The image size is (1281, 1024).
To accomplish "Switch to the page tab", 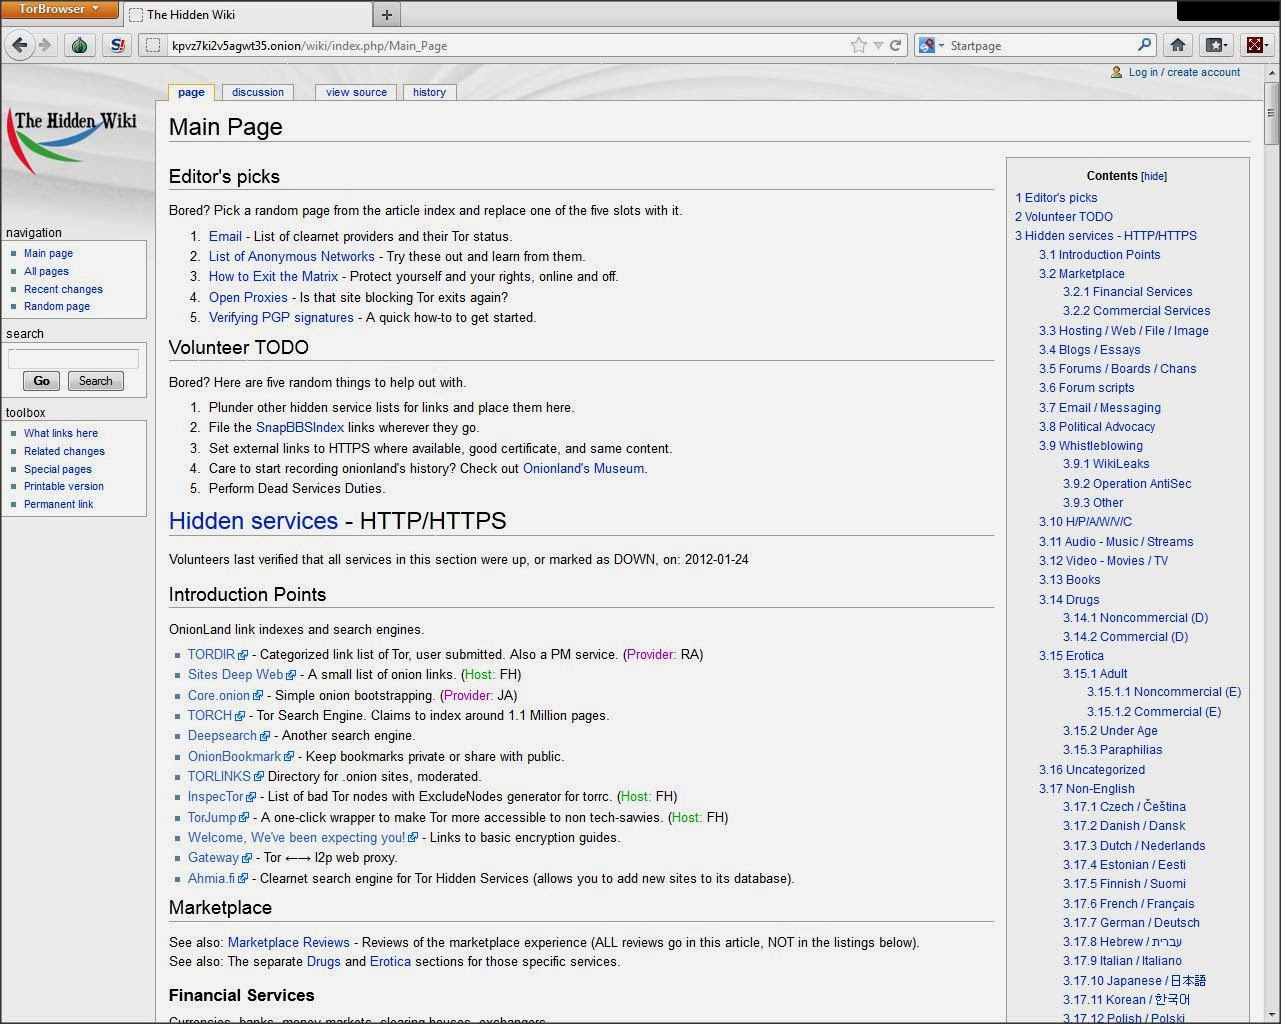I will (x=191, y=92).
